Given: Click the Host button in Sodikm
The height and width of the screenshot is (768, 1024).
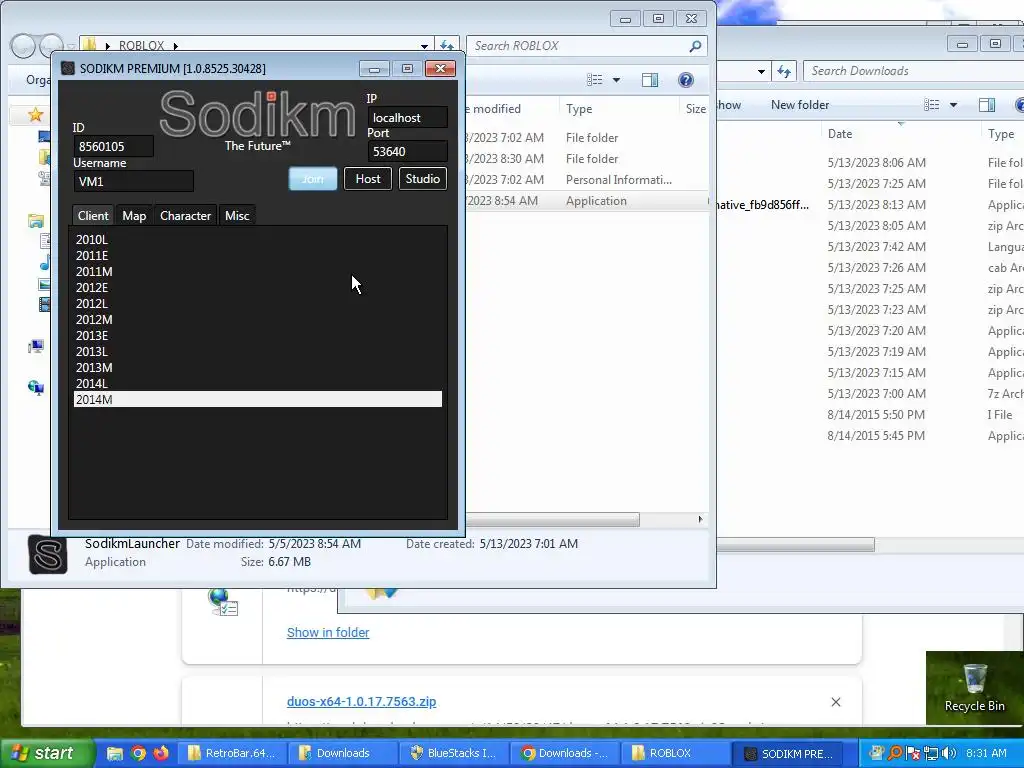Looking at the screenshot, I should pos(368,178).
